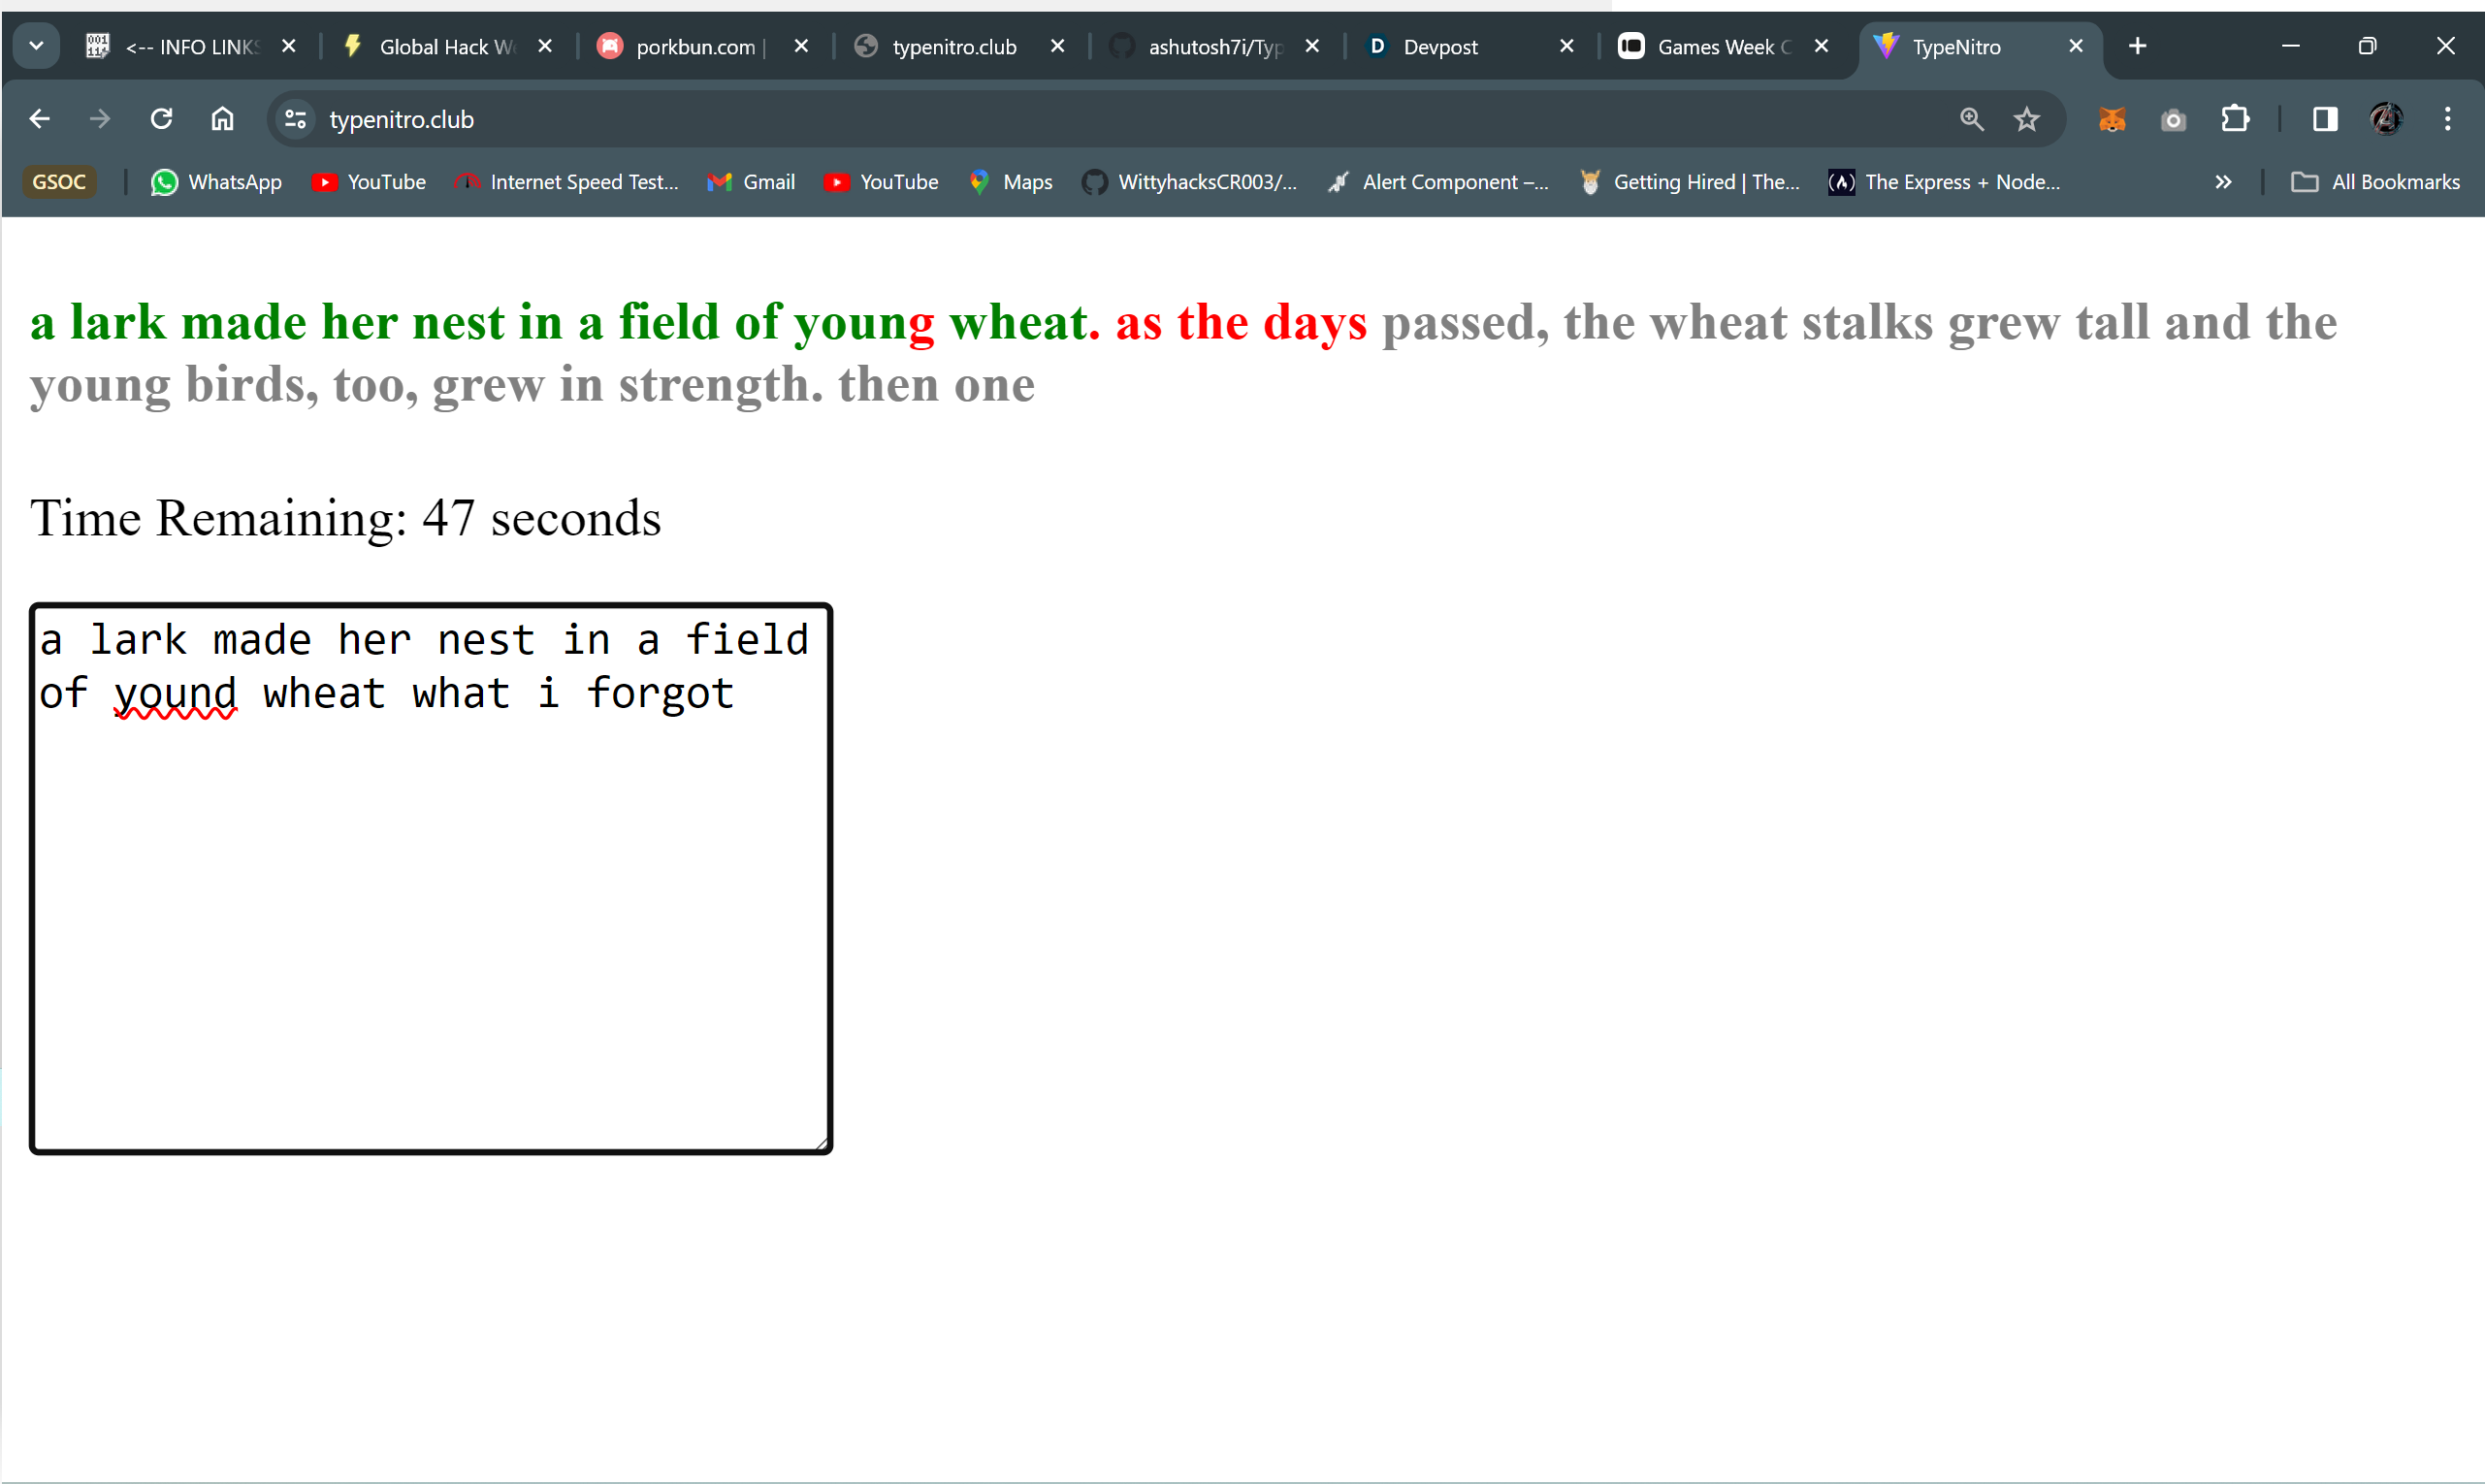
Task: Open the WhatsApp bookmark
Action: (x=217, y=182)
